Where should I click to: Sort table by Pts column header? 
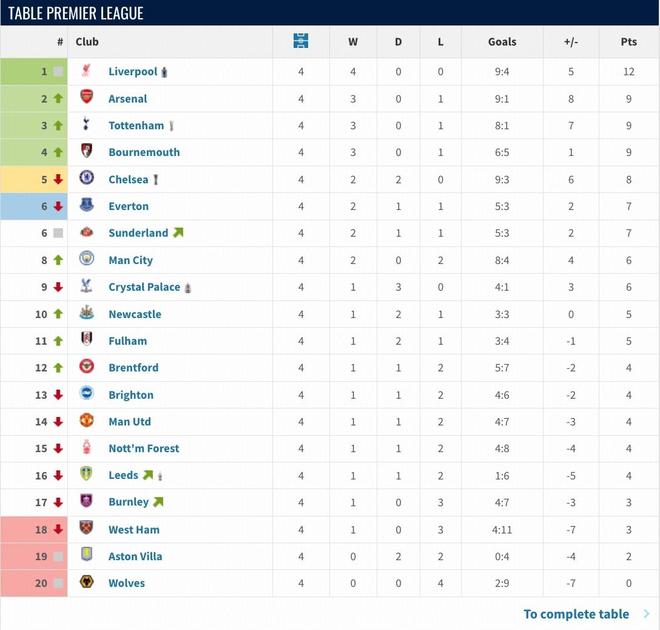(628, 42)
